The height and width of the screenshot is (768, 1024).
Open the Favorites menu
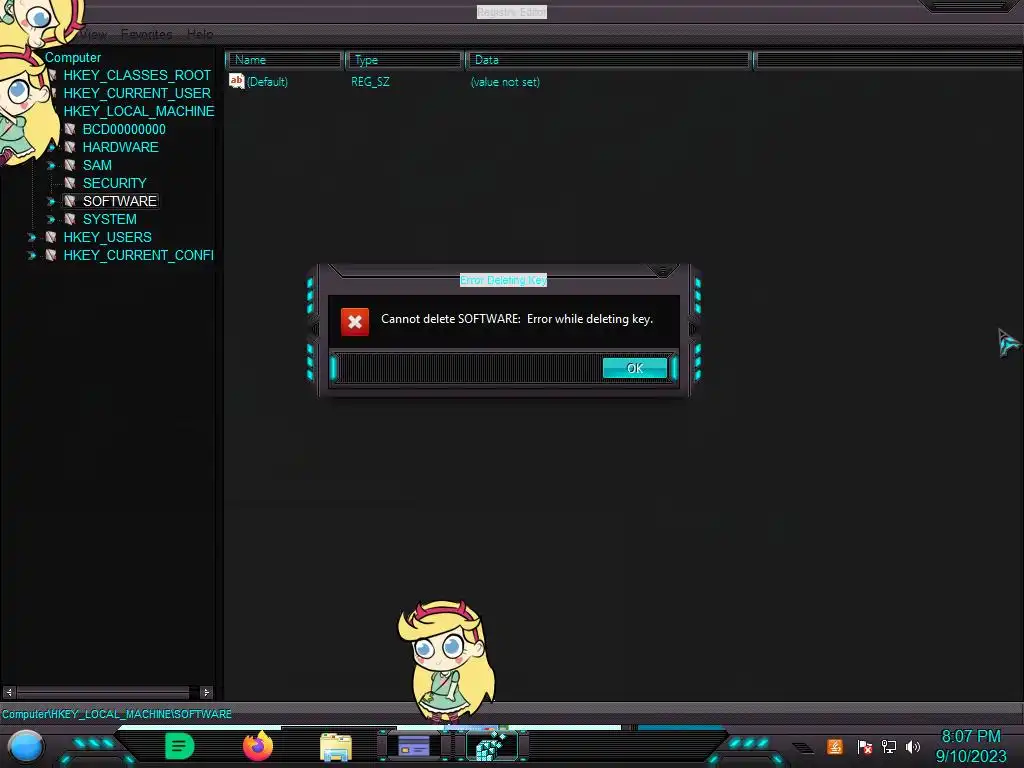(x=146, y=34)
